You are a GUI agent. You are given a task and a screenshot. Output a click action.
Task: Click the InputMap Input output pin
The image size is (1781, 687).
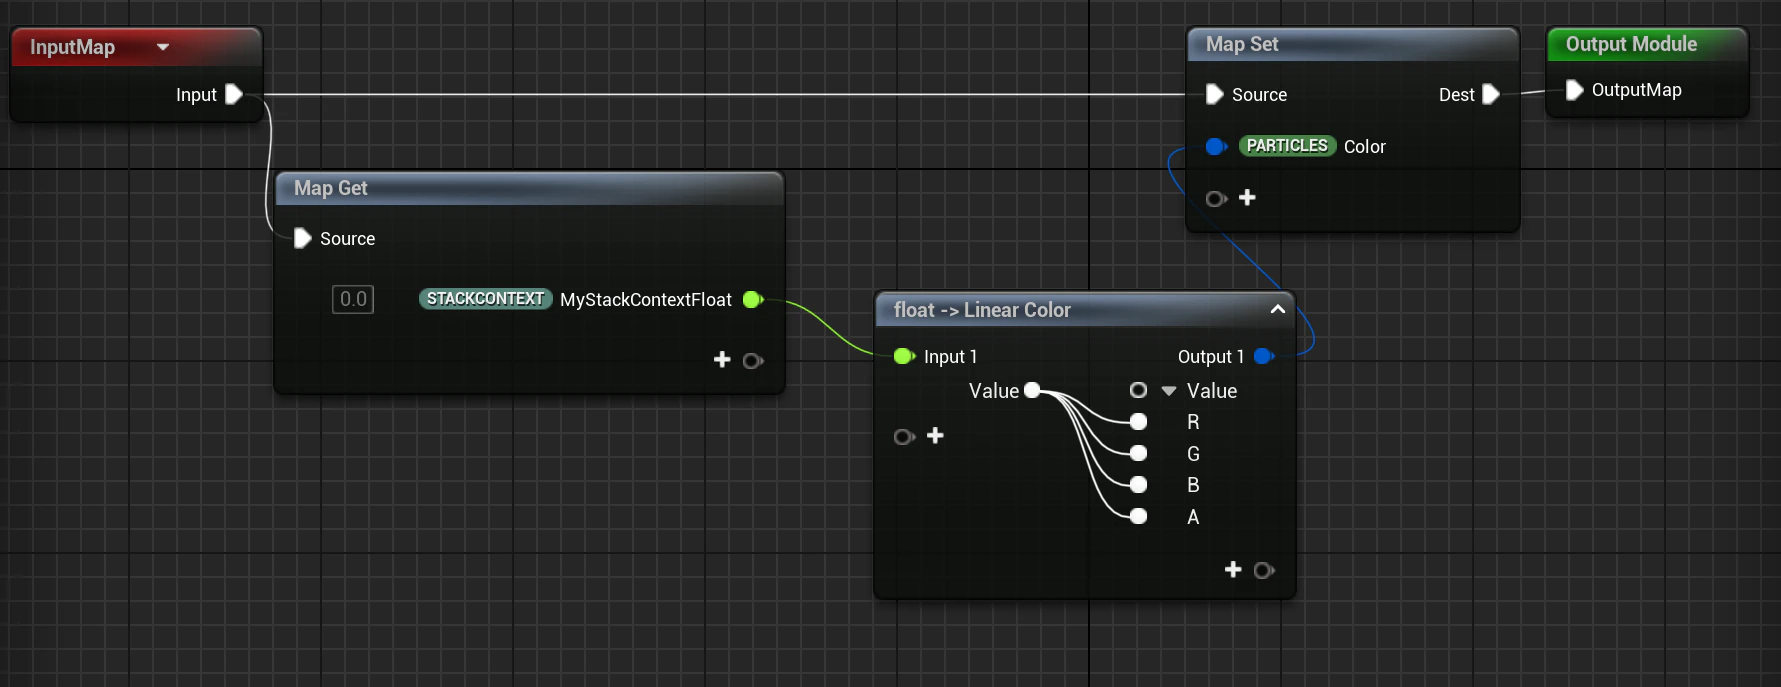234,94
